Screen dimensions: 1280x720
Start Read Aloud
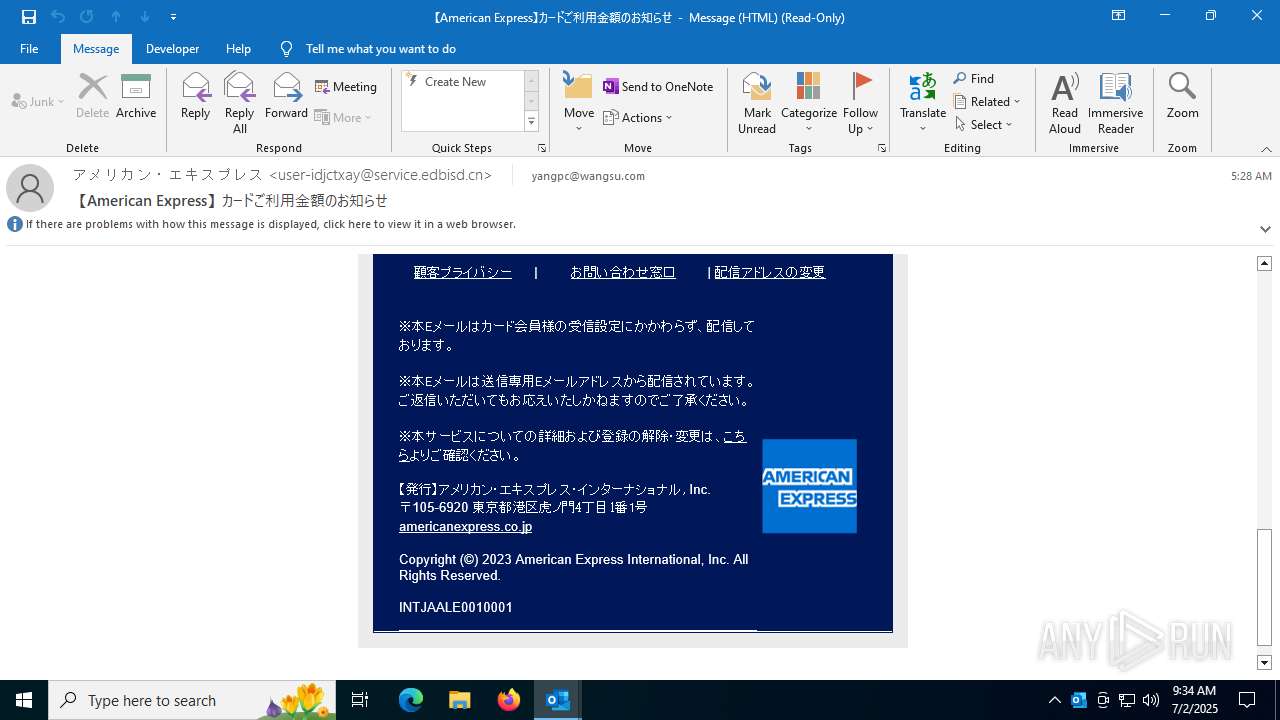click(1065, 103)
